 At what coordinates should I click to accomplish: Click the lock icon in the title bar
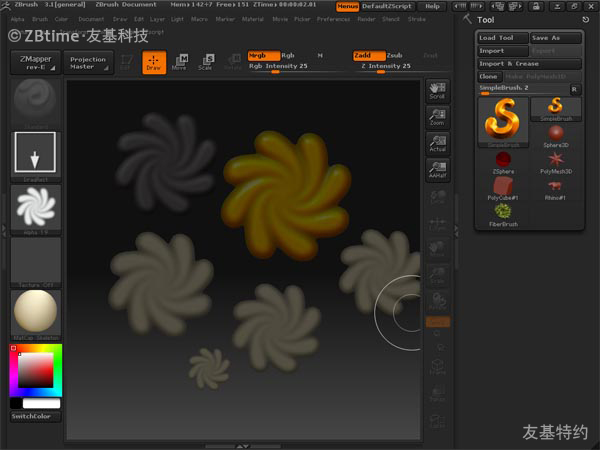tap(536, 6)
